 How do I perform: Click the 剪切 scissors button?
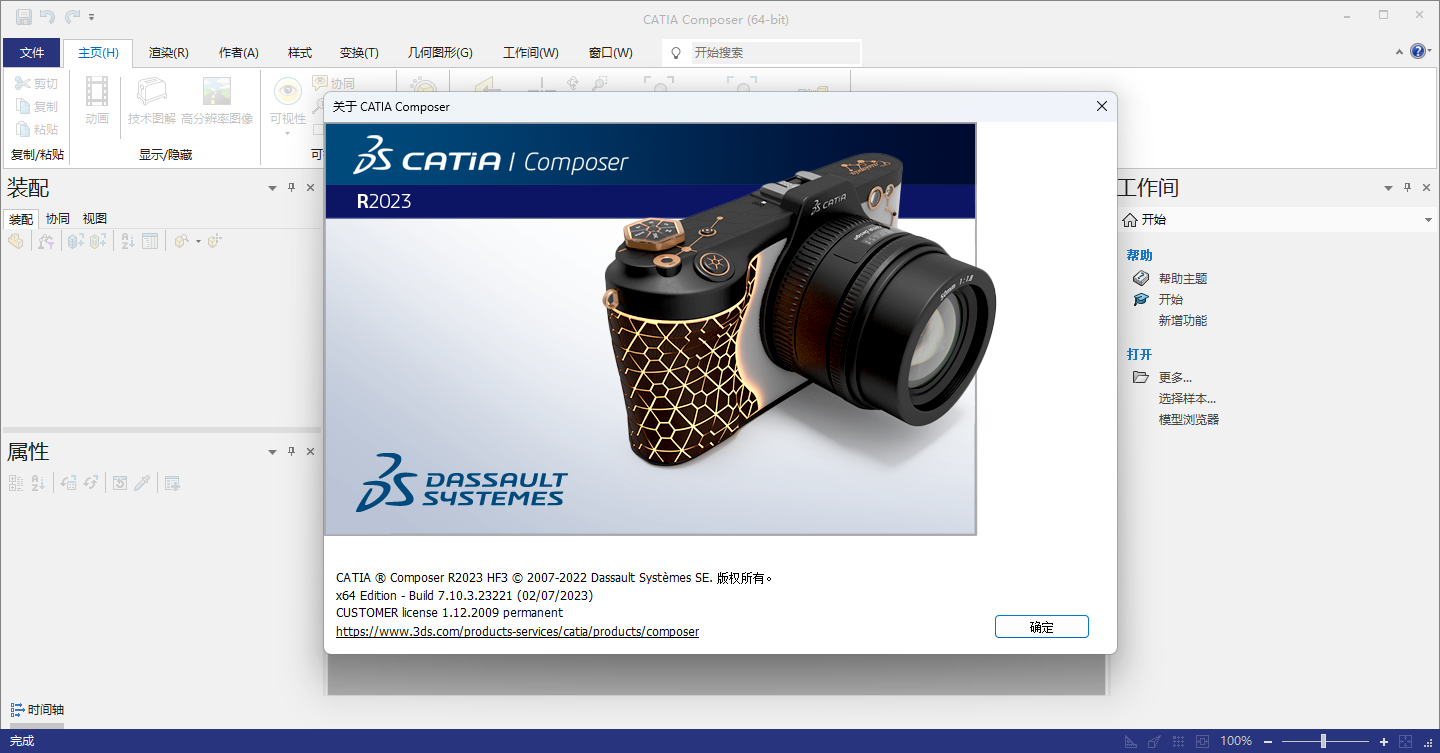[x=37, y=84]
